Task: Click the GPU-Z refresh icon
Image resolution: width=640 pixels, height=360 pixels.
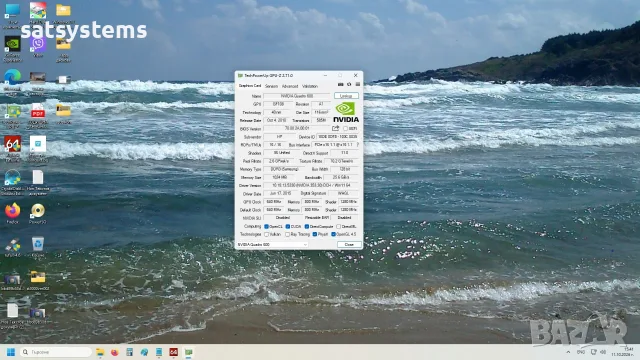Action: [x=349, y=84]
